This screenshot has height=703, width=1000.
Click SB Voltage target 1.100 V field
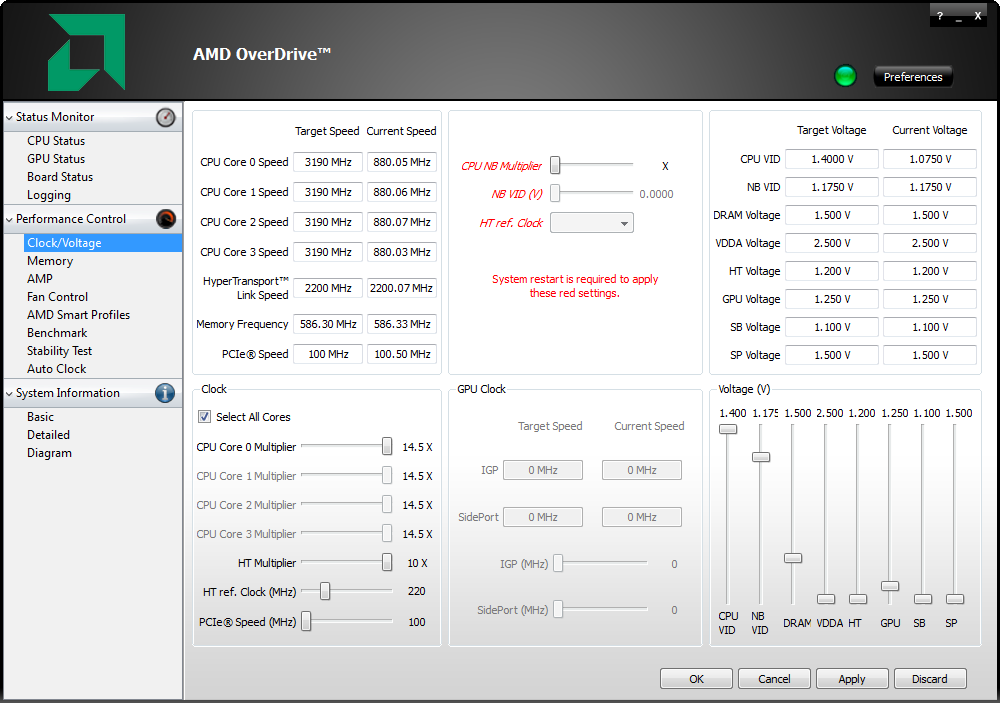click(832, 327)
